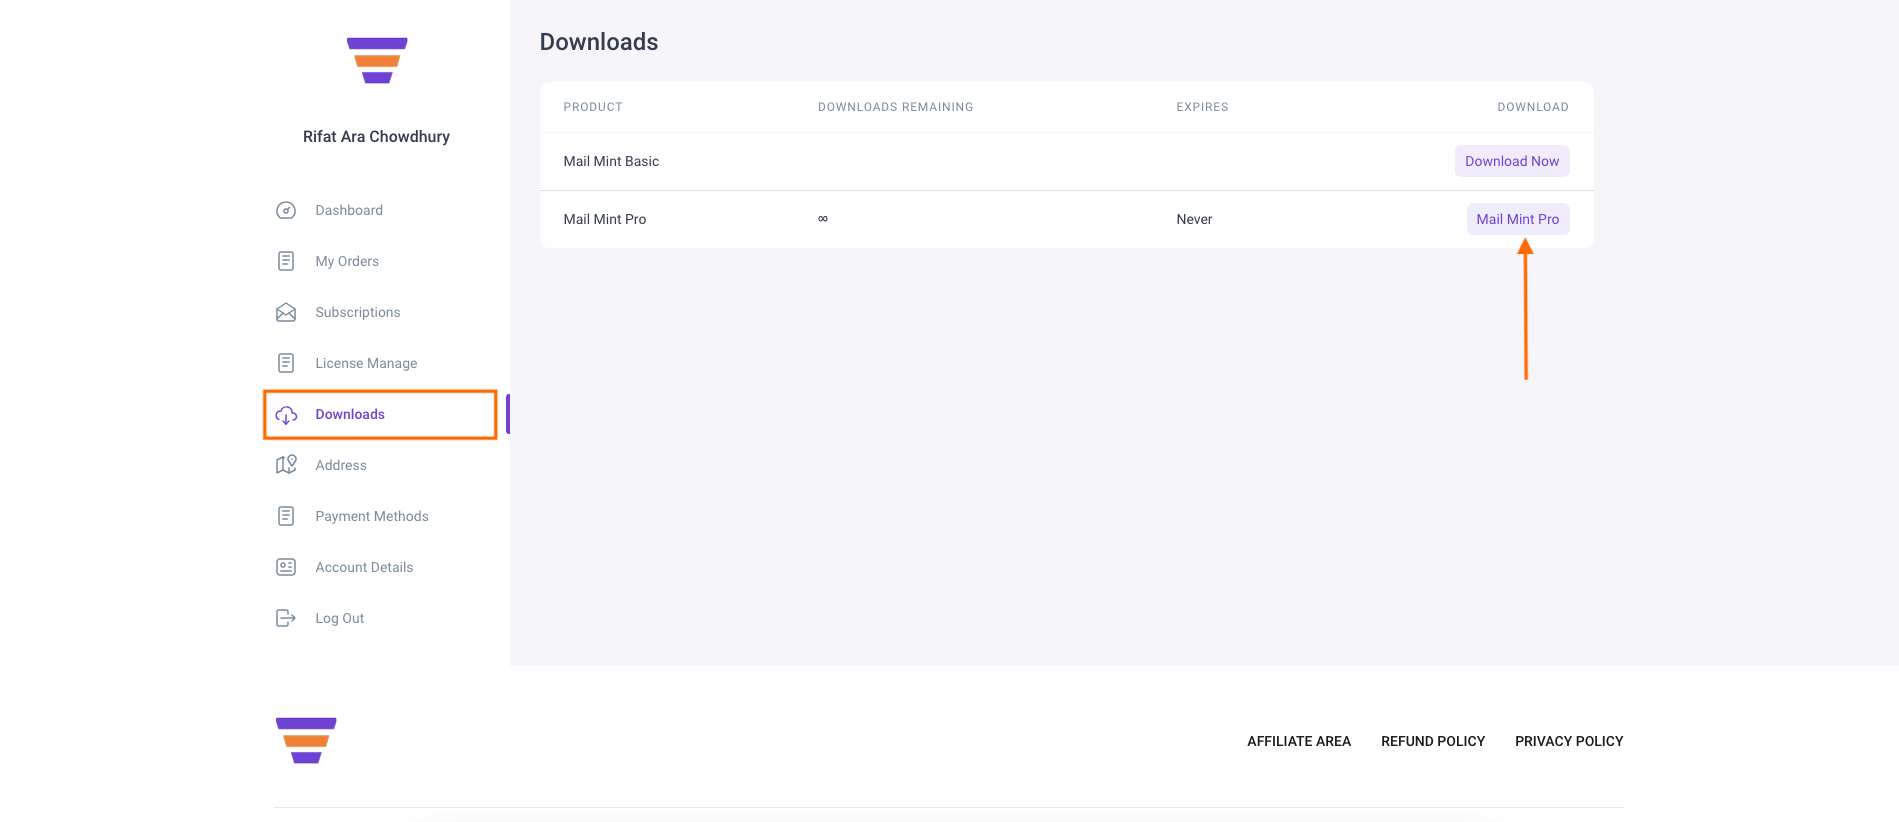Open the Address section
Screen dimensions: 1899x822
[x=341, y=465]
